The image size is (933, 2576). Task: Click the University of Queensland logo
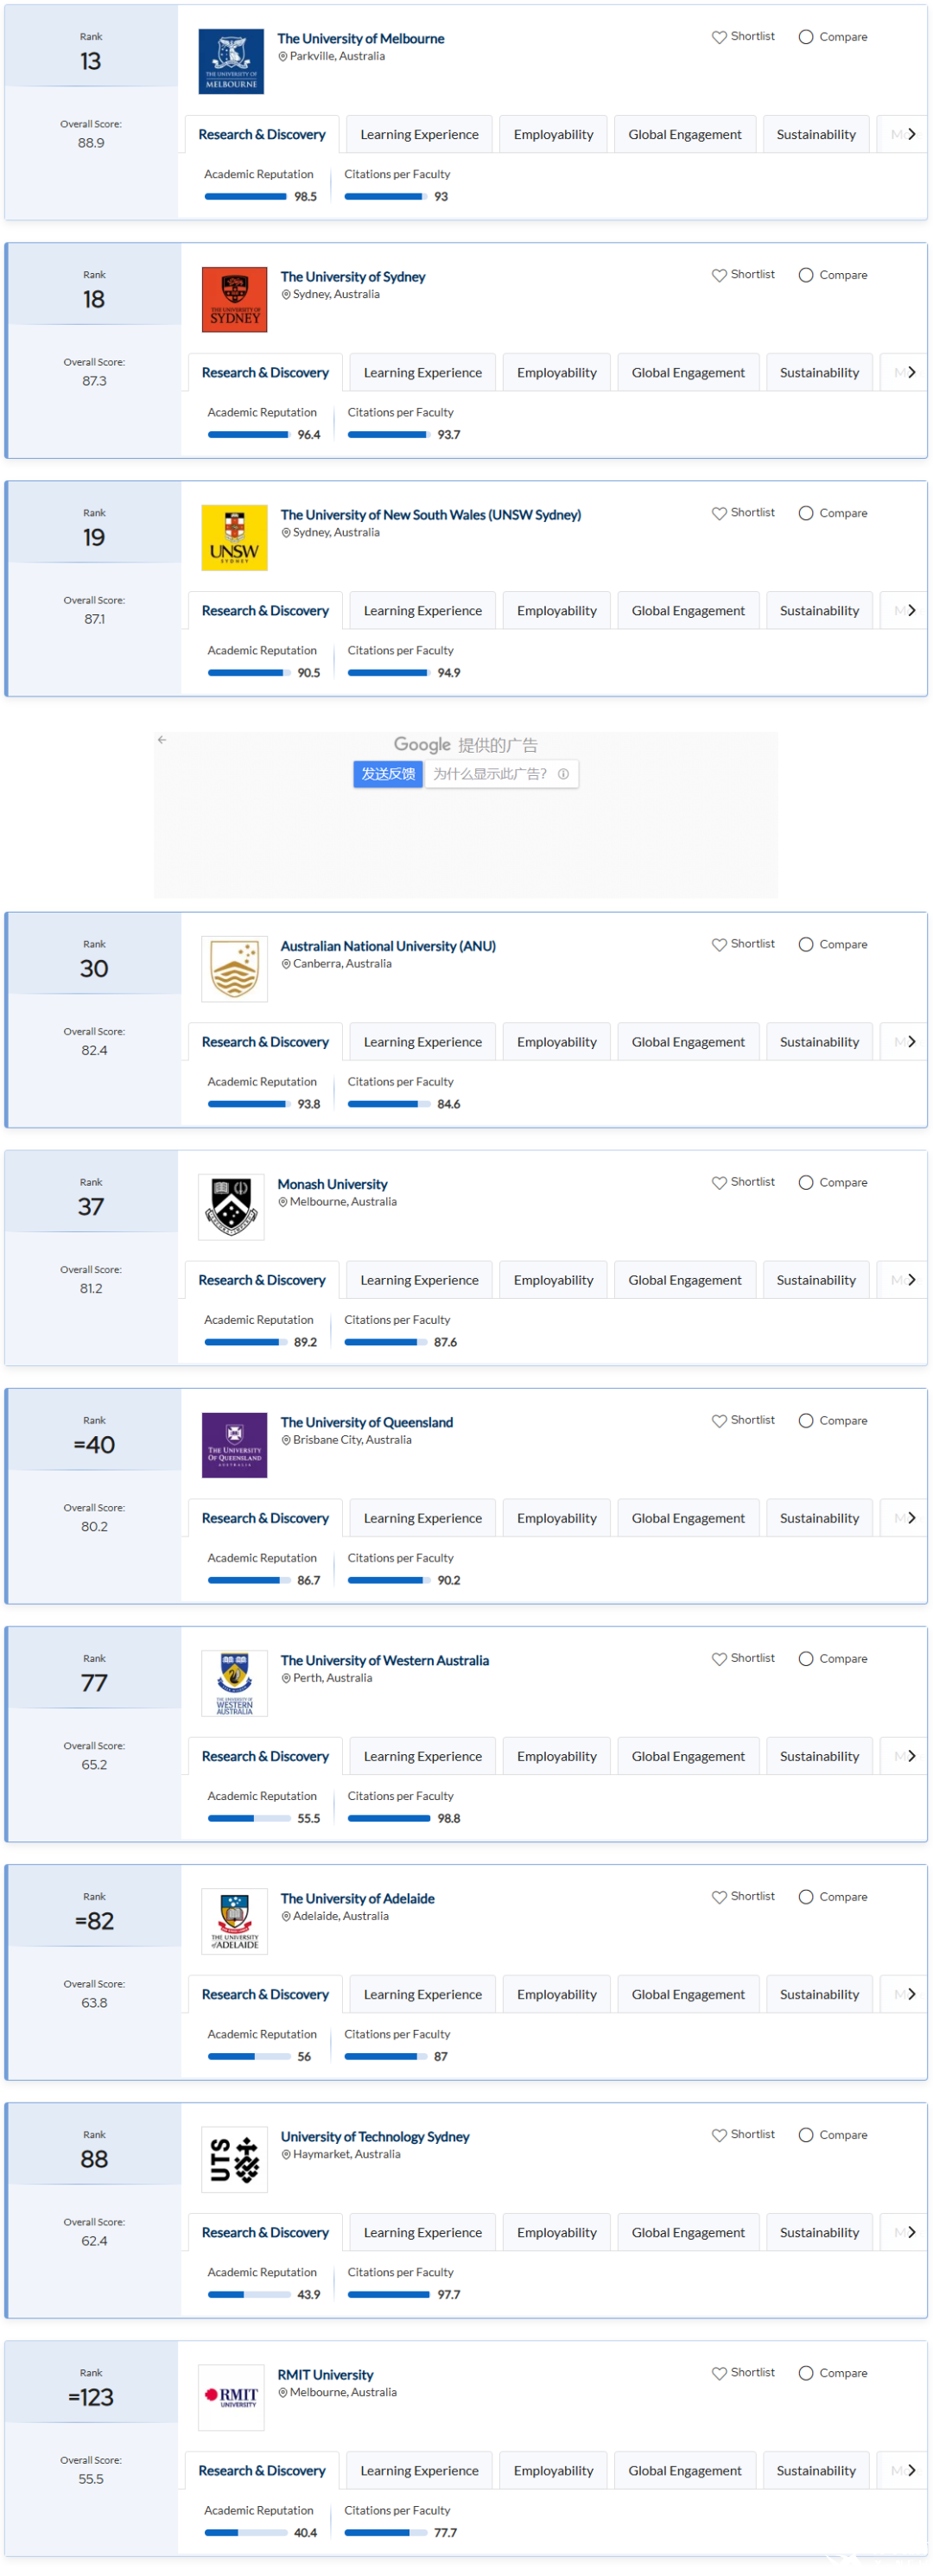pos(234,1444)
